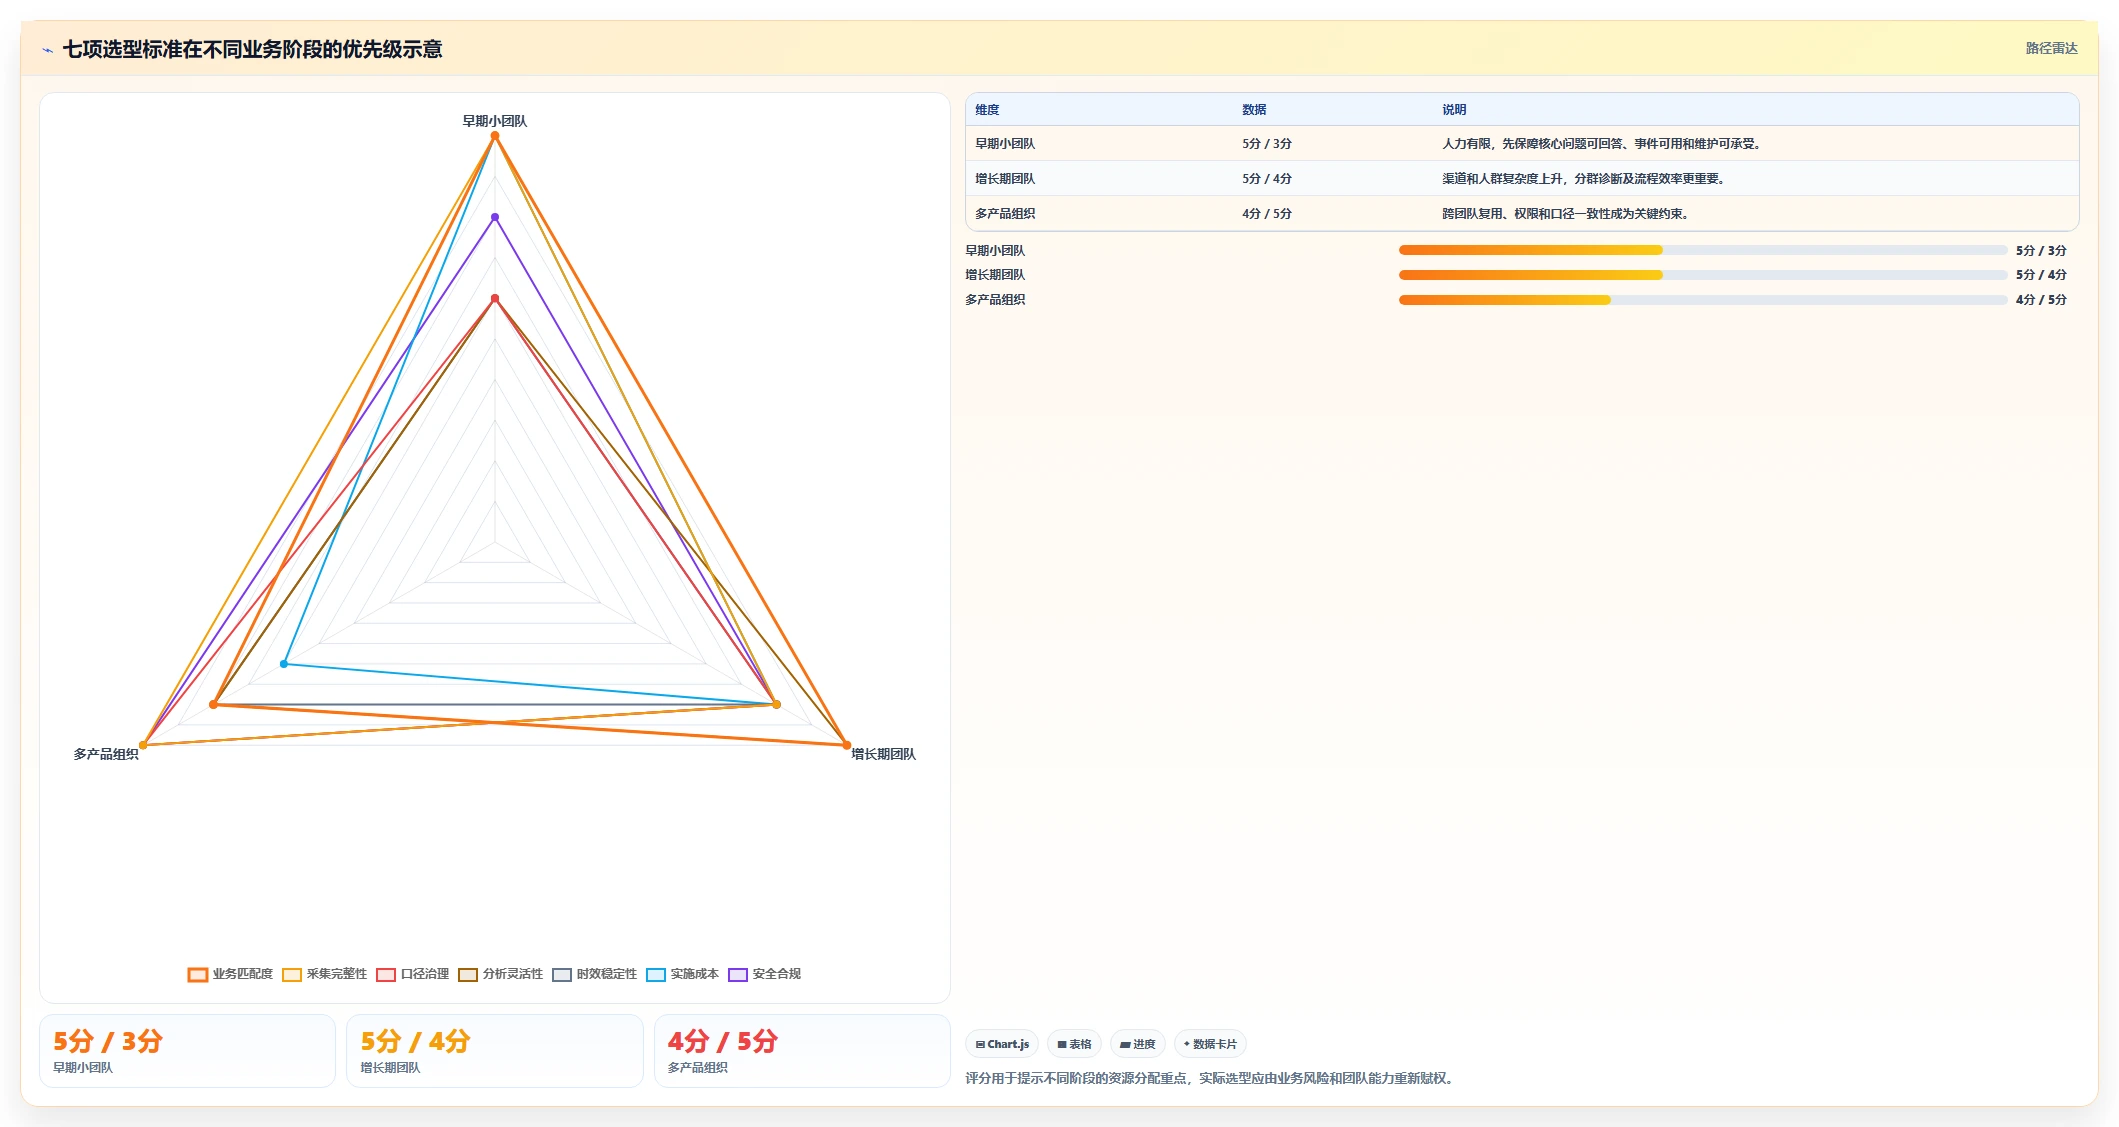Image resolution: width=2119 pixels, height=1127 pixels.
Task: Click the 增长期团队 progress bar
Action: 1702,275
